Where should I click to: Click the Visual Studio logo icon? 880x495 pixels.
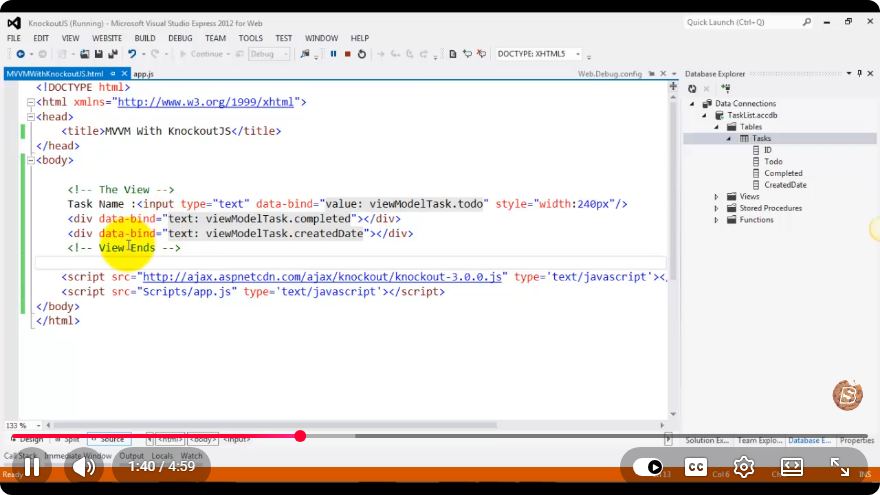tap(14, 23)
